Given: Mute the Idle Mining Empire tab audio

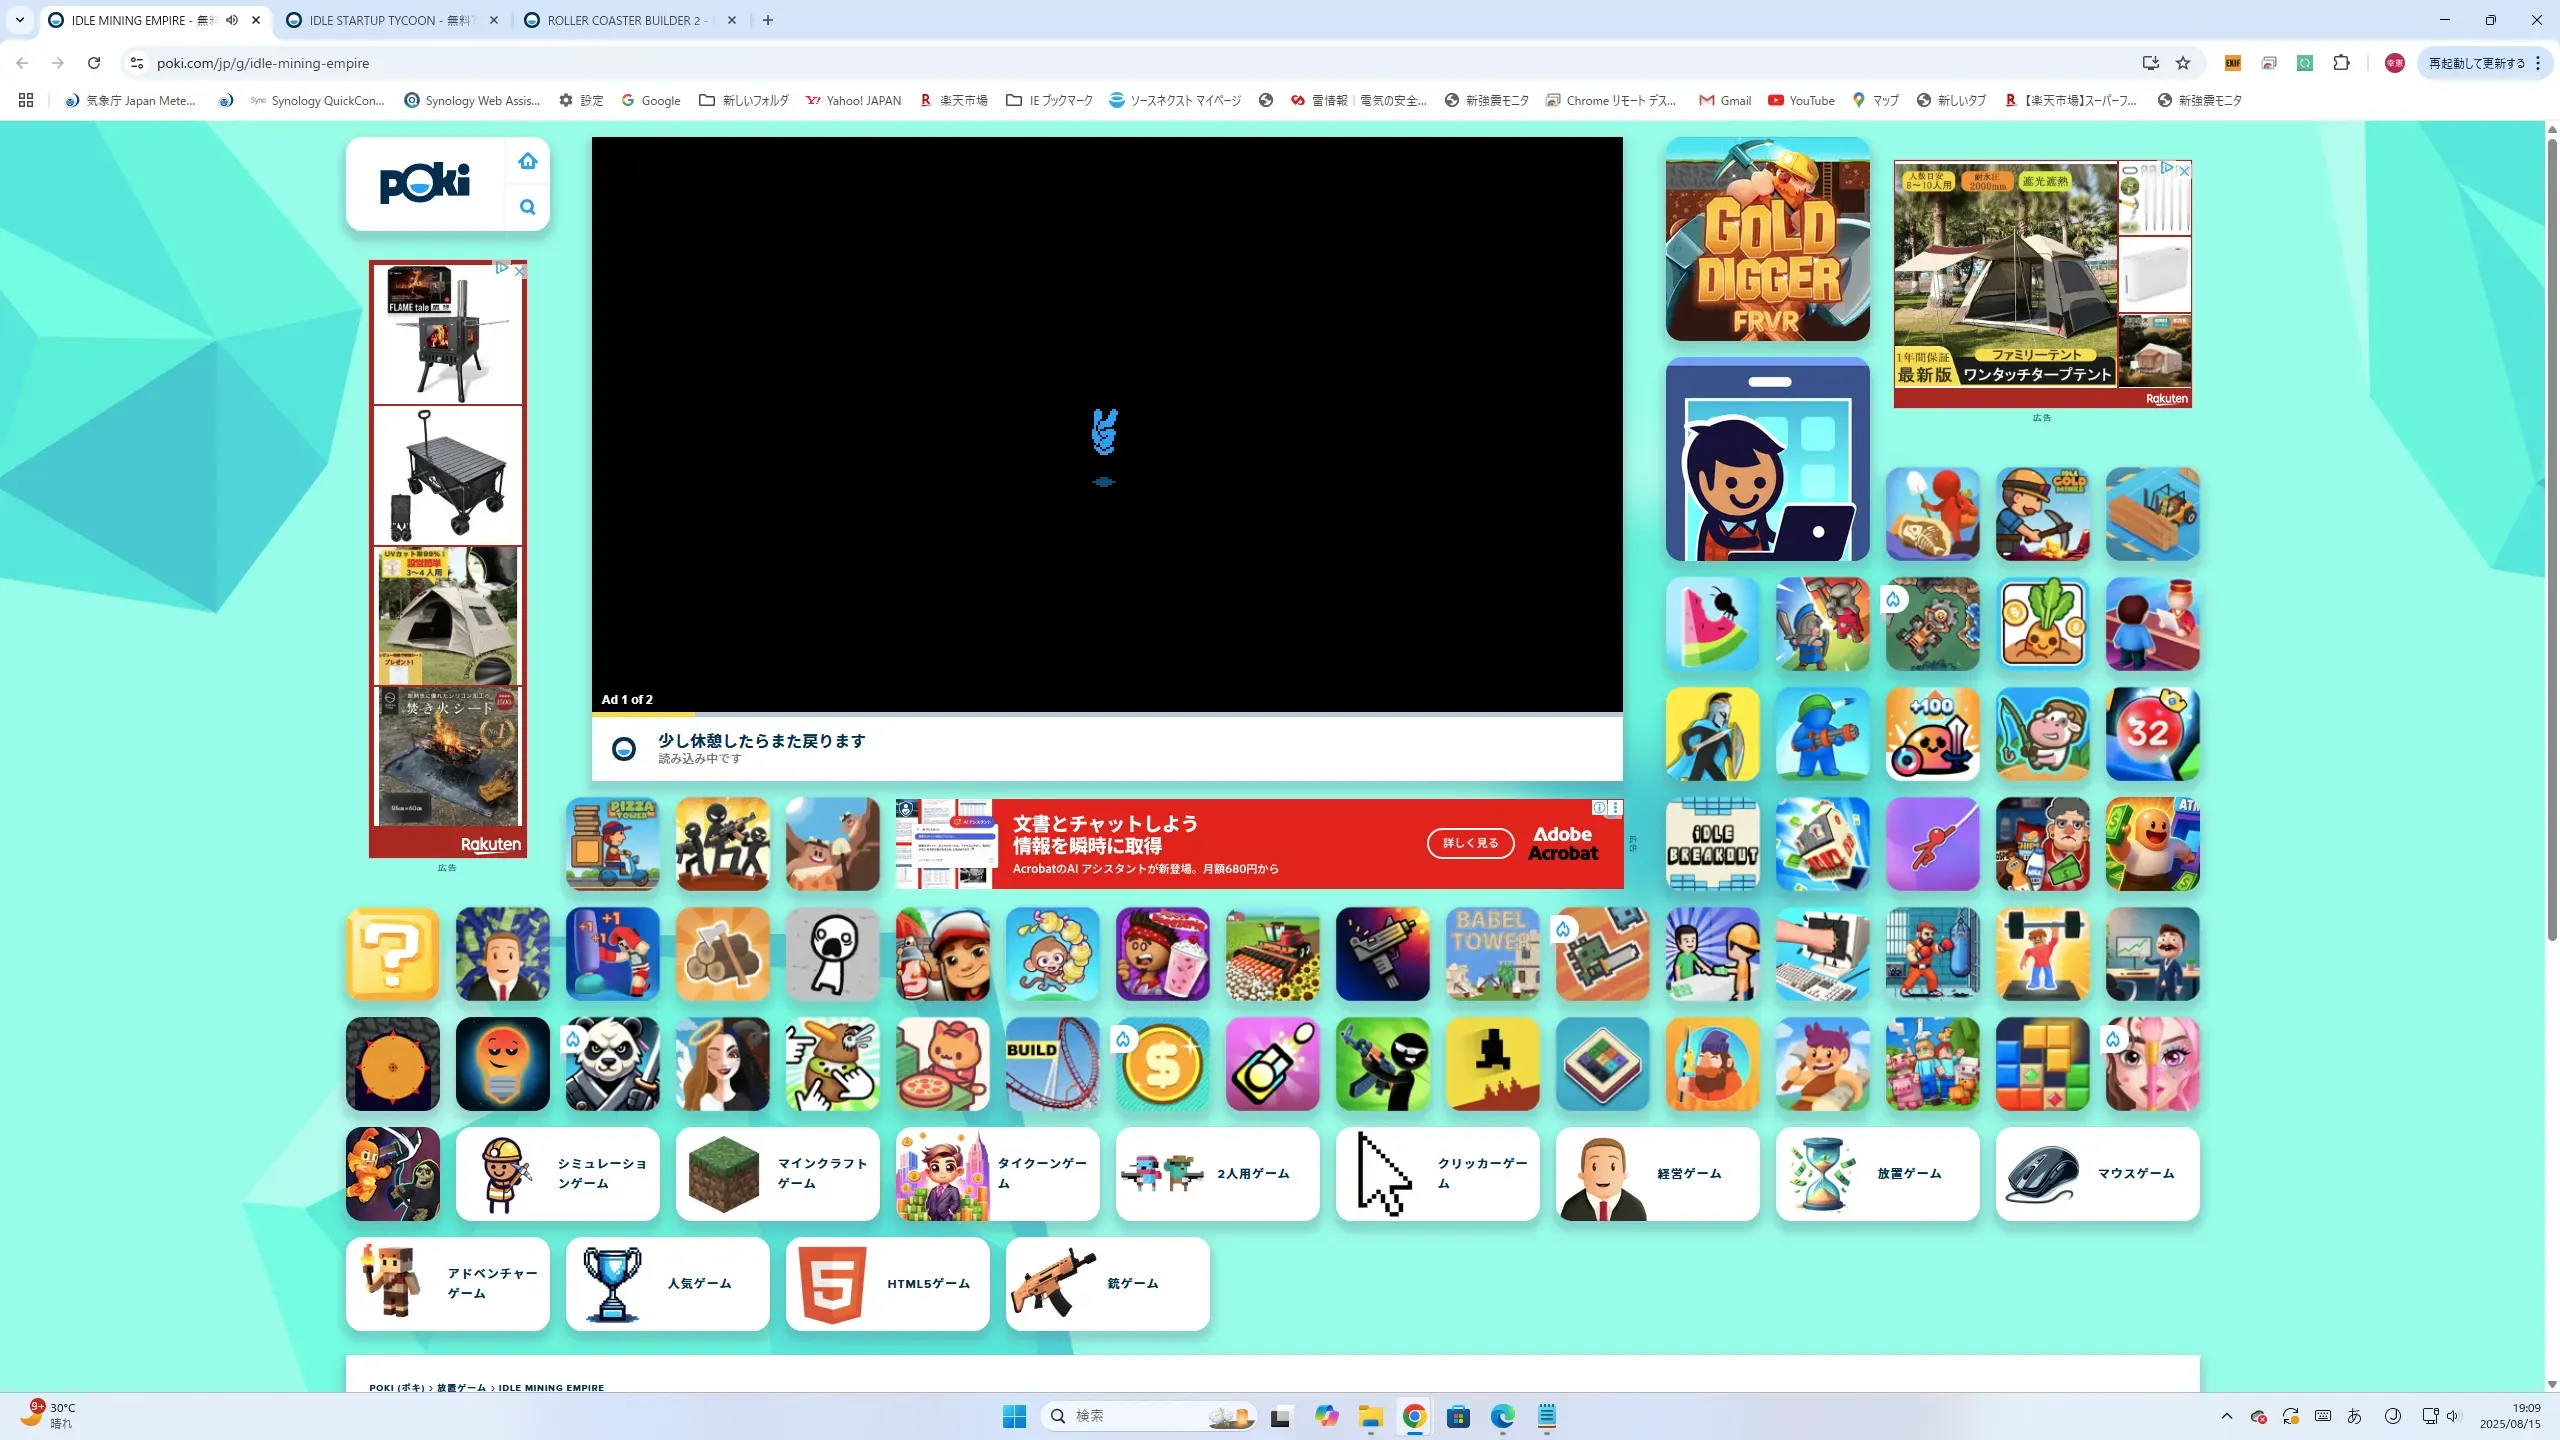Looking at the screenshot, I should coord(232,20).
